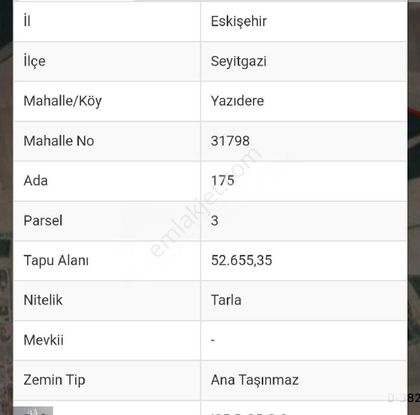
Task: Click the Parsel row label
Action: 43,221
